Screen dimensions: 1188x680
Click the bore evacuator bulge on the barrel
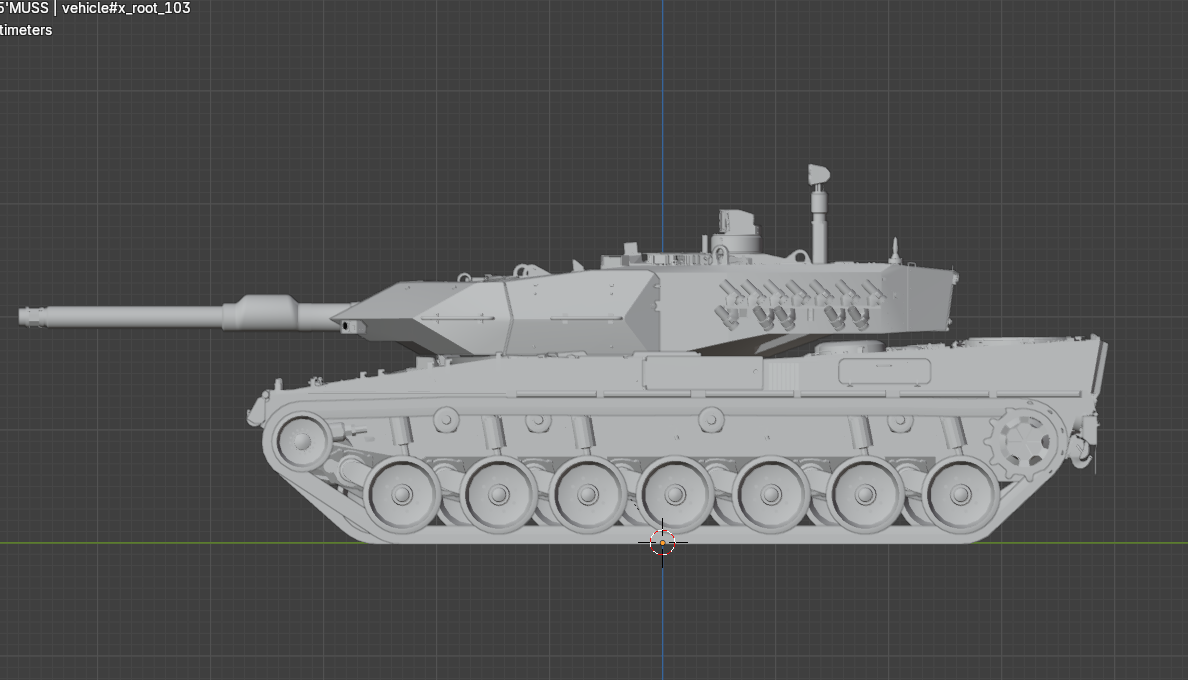(263, 312)
